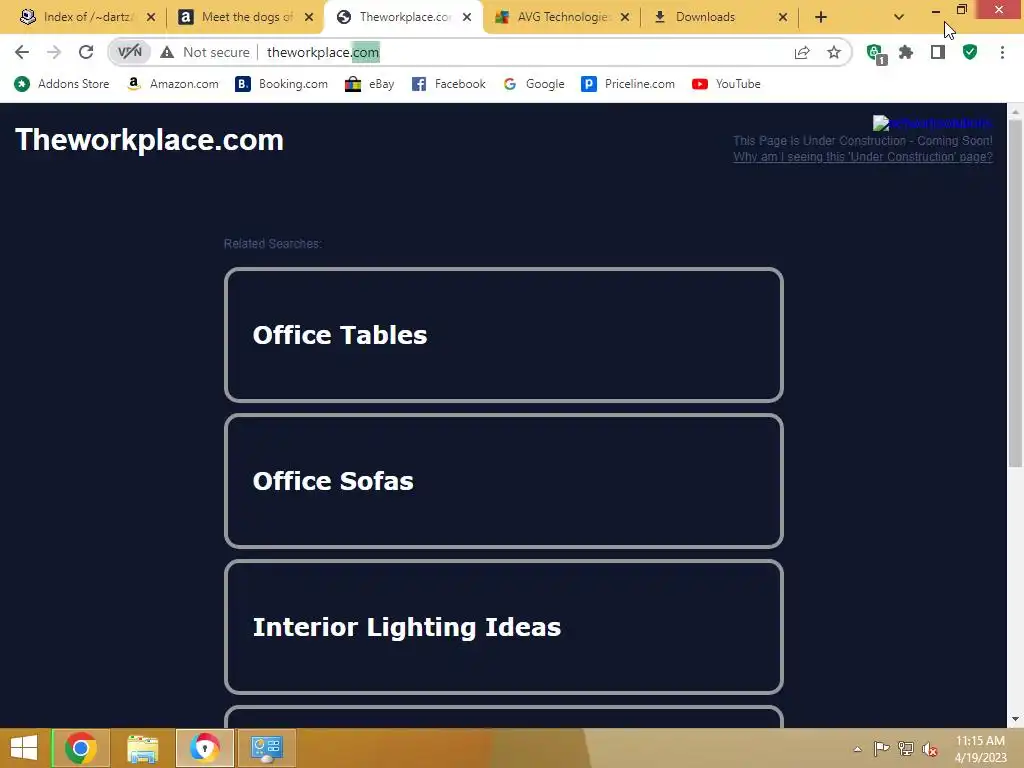Open the Facebook bookmark
1024x768 pixels.
449,84
